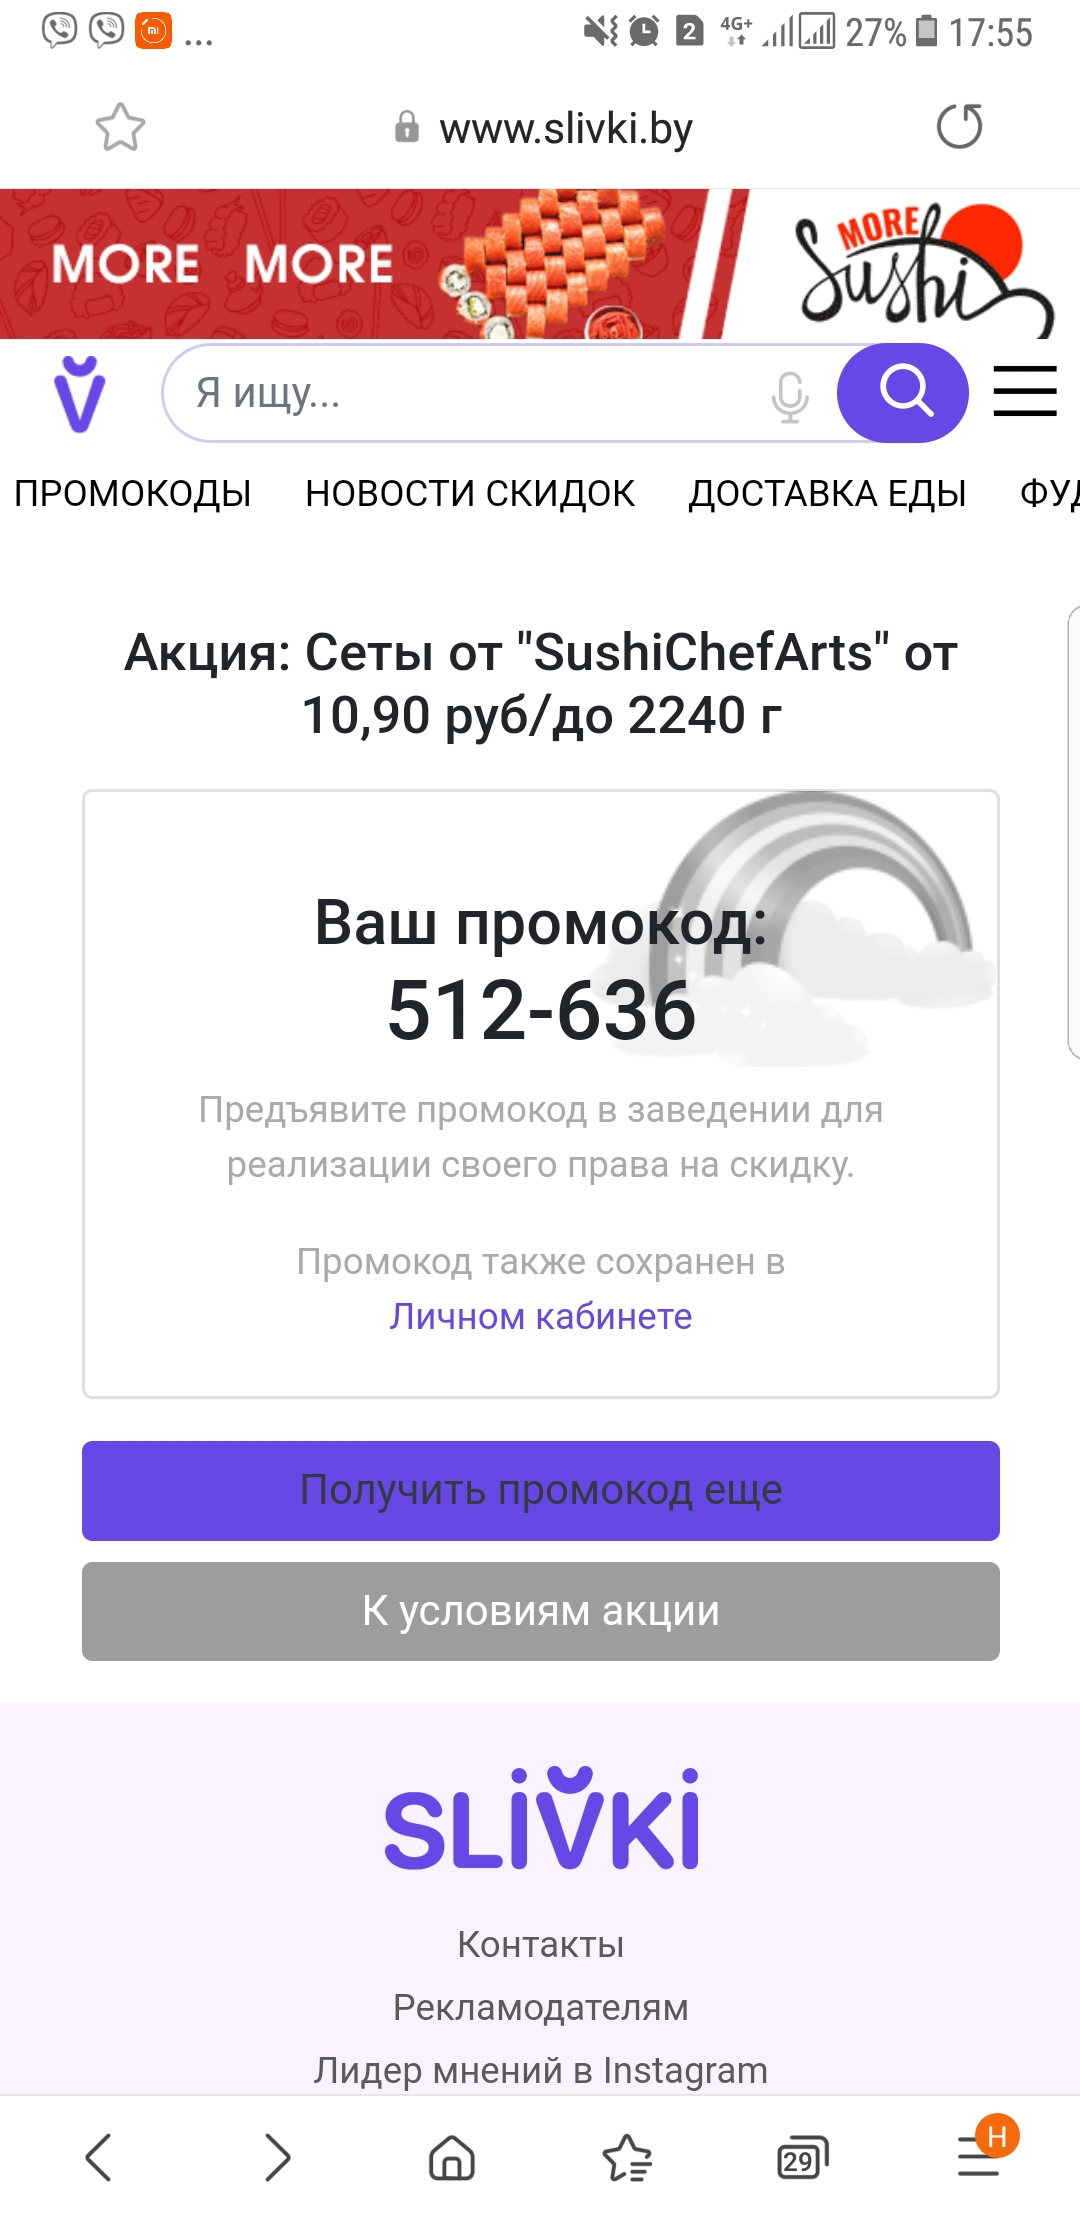Go forward with browser forward arrow
The height and width of the screenshot is (2220, 1080).
[x=277, y=2157]
